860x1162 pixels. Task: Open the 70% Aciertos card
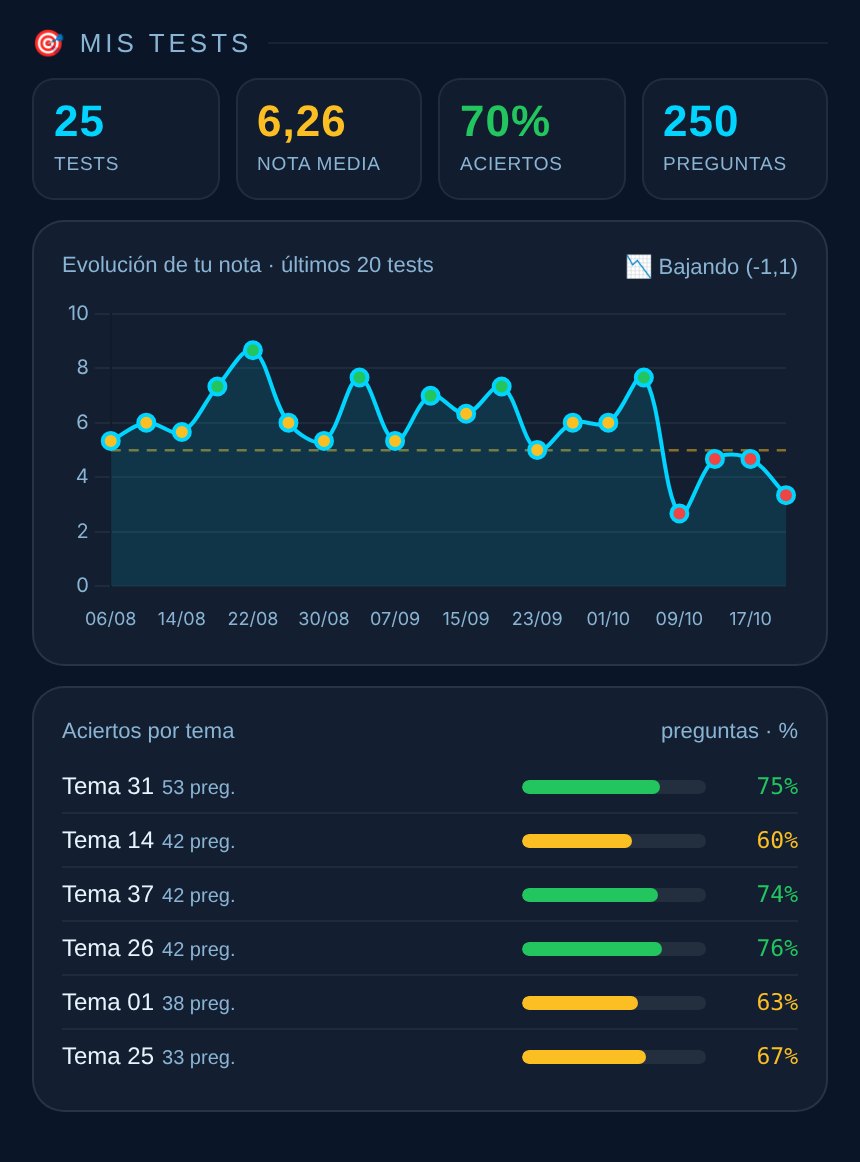(x=532, y=139)
